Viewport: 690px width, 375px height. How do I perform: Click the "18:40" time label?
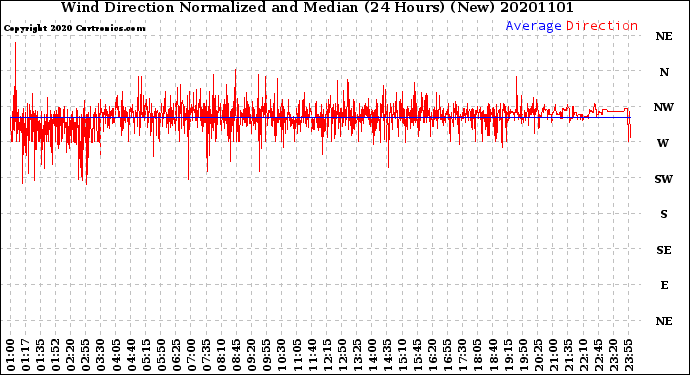492,355
